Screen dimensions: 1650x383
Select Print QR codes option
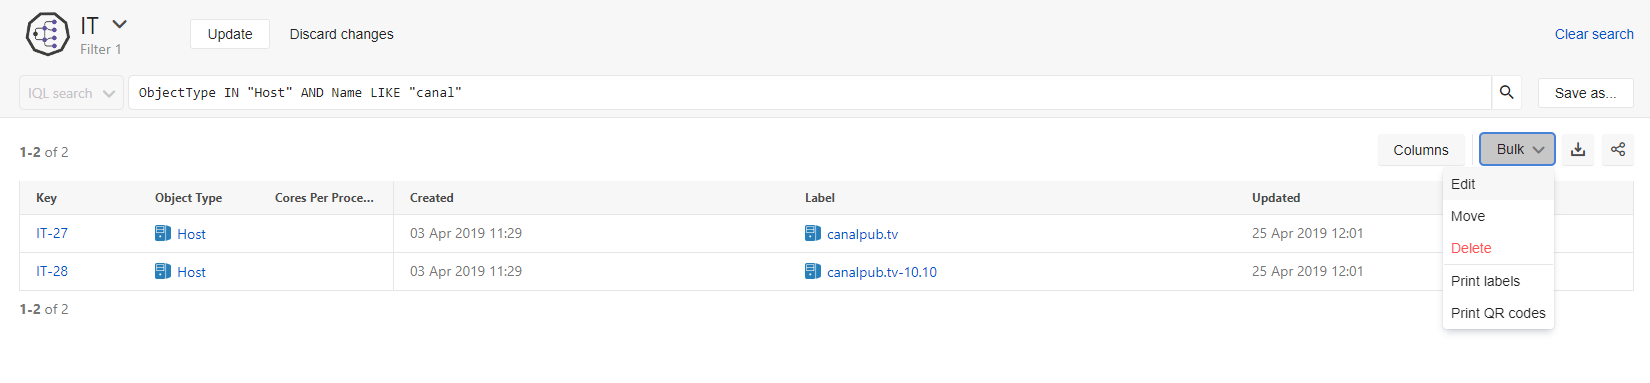(x=1498, y=313)
